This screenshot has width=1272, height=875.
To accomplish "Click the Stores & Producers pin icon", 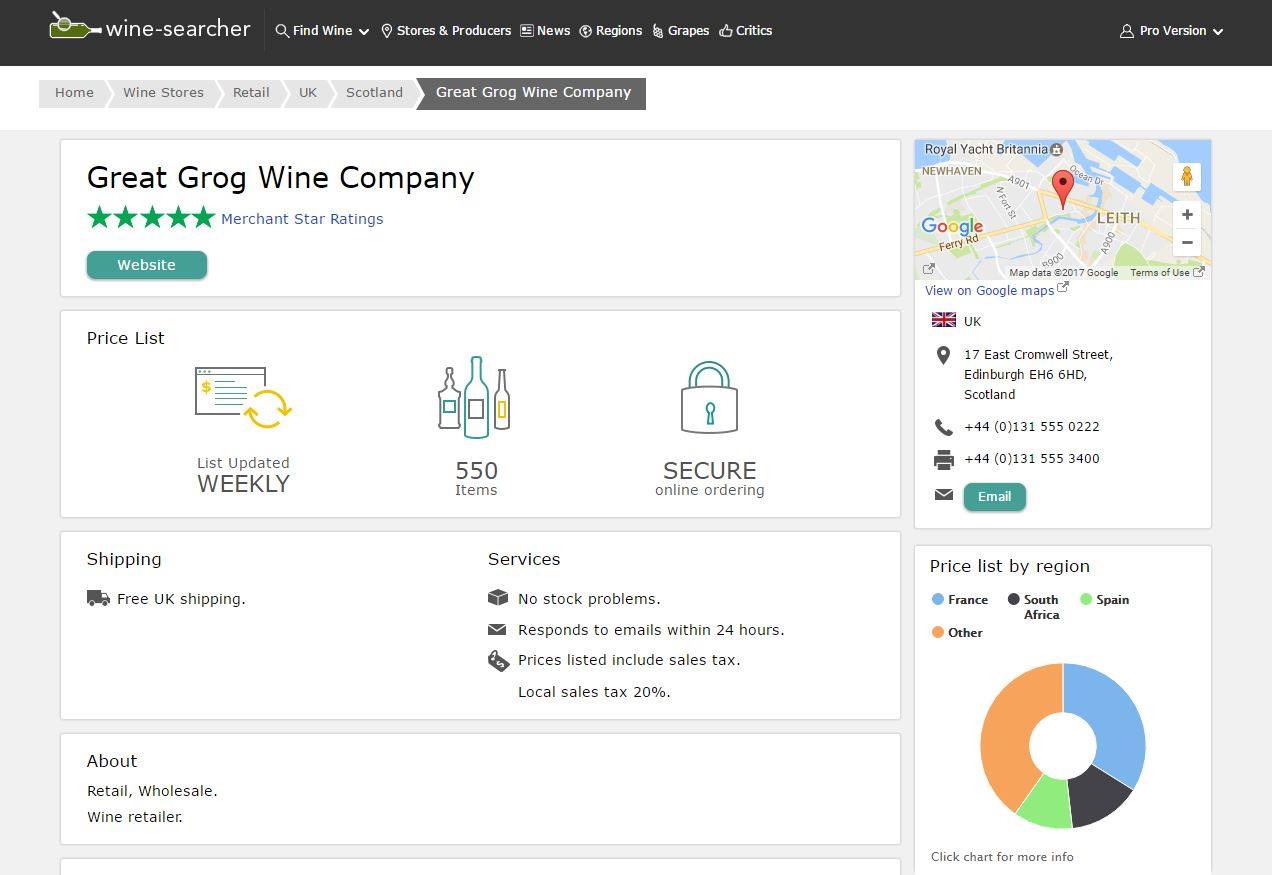I will tap(386, 31).
